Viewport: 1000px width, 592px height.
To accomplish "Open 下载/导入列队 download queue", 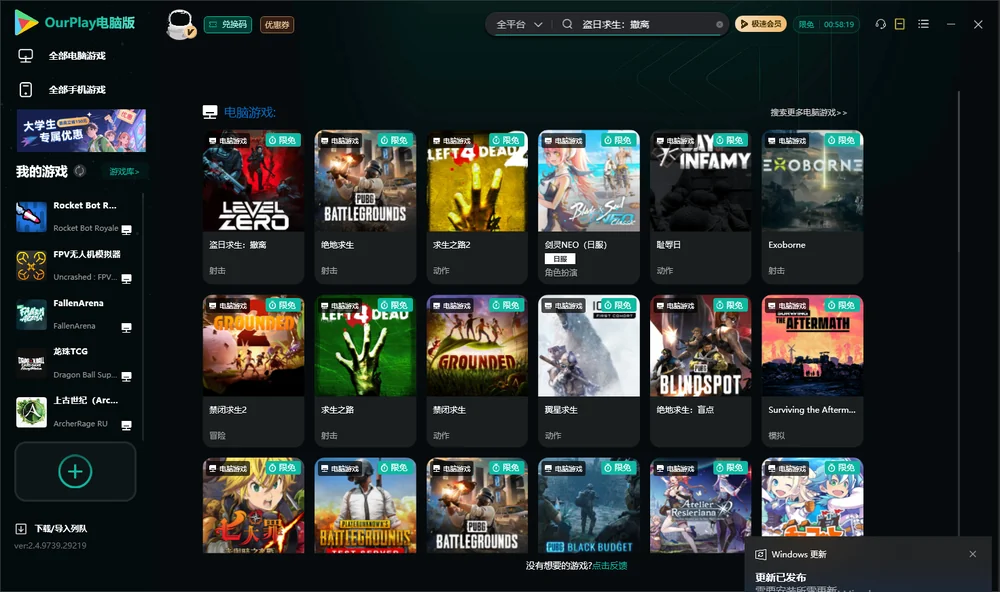I will (x=52, y=528).
